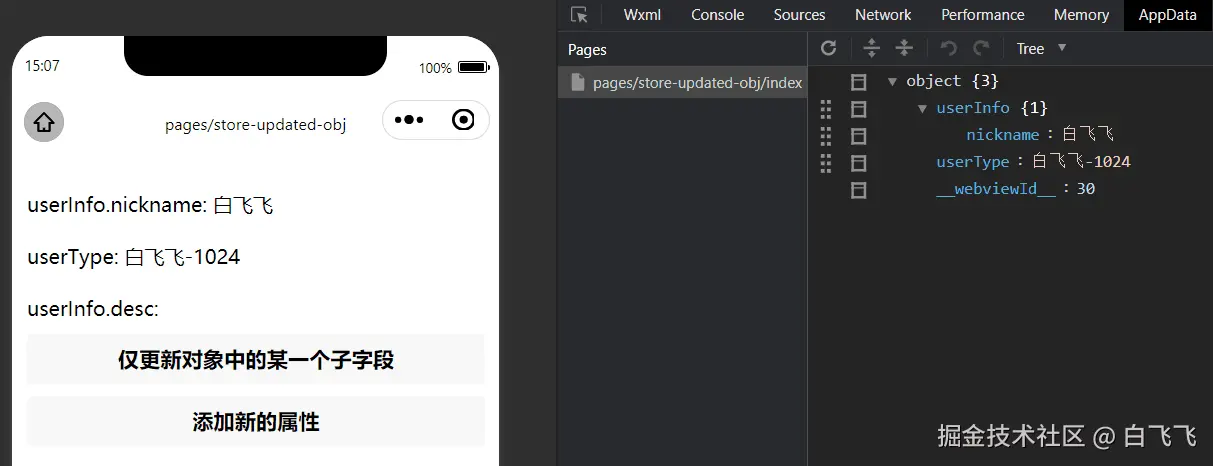The height and width of the screenshot is (466, 1213).
Task: Click the undo arrow in AppData toolbar
Action: pyautogui.click(x=948, y=48)
